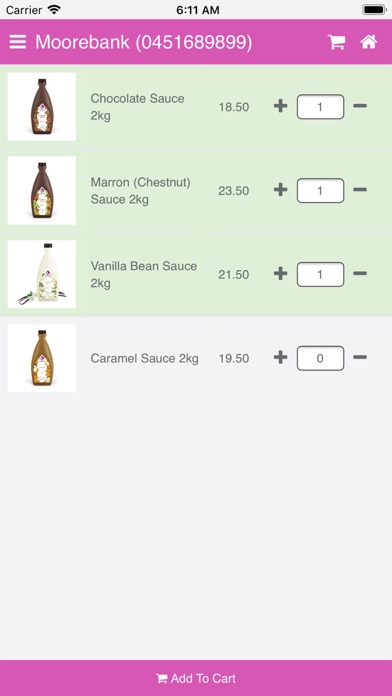Open the Vanilla Bean Sauce product image
The width and height of the screenshot is (392, 696).
coord(42,274)
